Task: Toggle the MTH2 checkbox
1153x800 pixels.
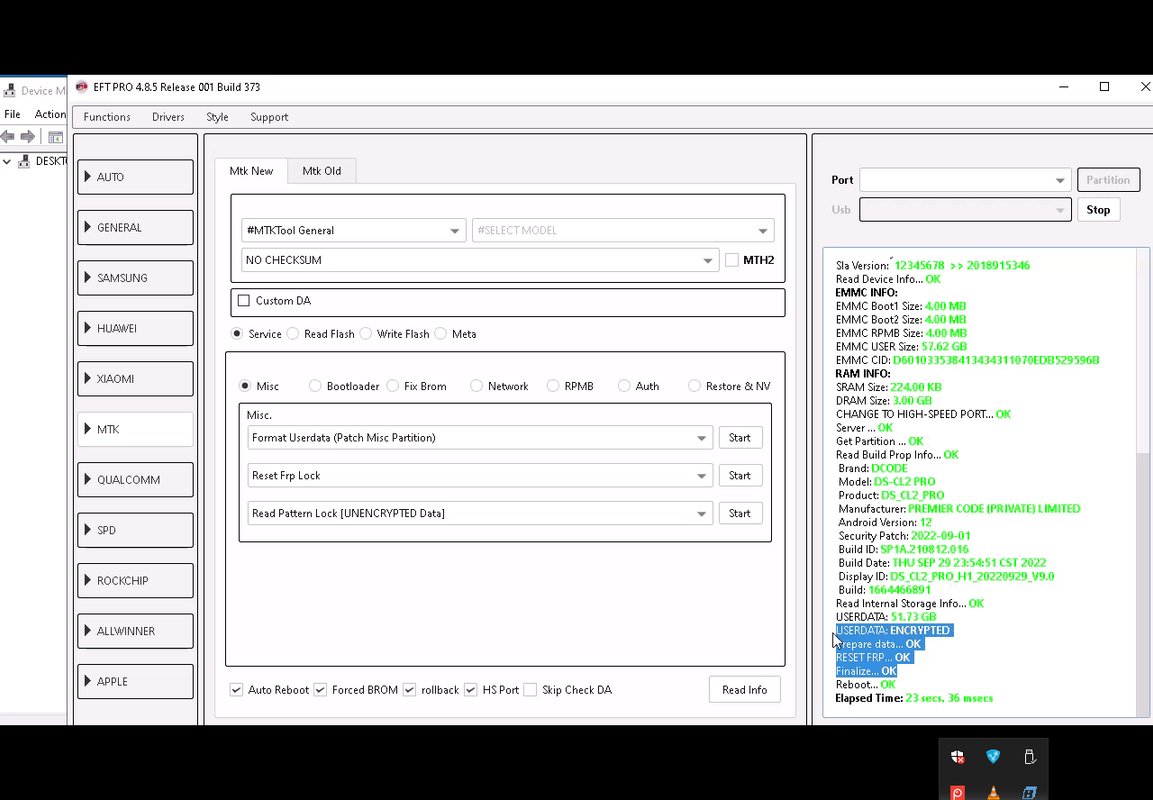Action: pyautogui.click(x=732, y=260)
